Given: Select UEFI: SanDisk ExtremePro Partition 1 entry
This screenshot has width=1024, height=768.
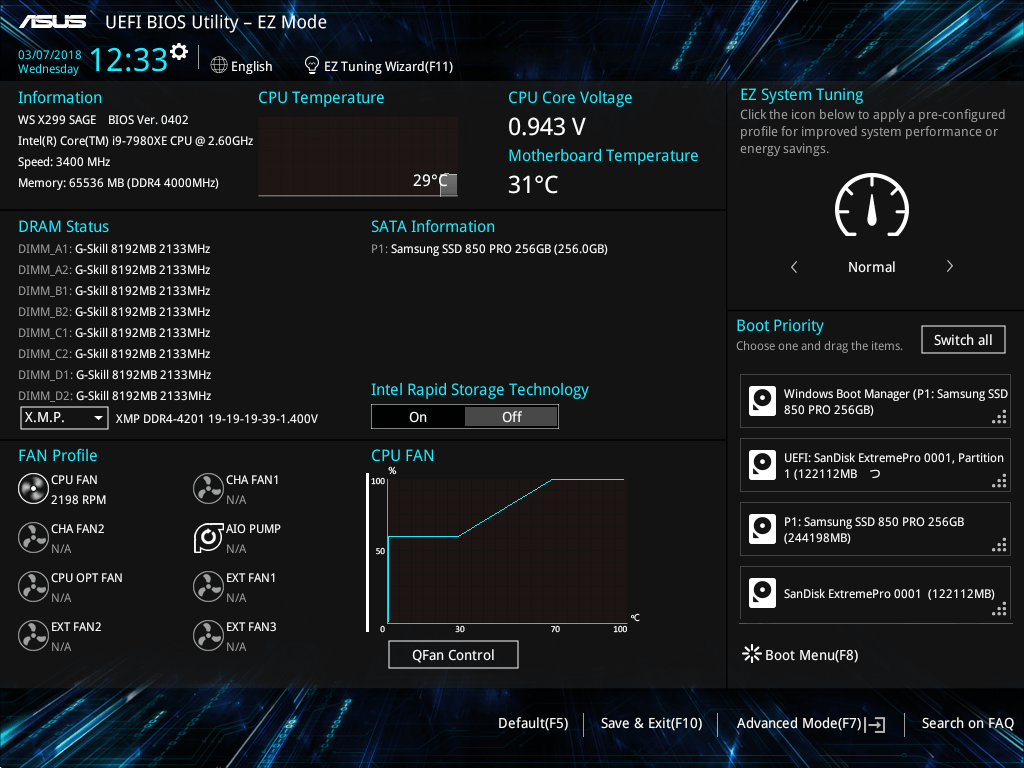Looking at the screenshot, I should coord(875,465).
